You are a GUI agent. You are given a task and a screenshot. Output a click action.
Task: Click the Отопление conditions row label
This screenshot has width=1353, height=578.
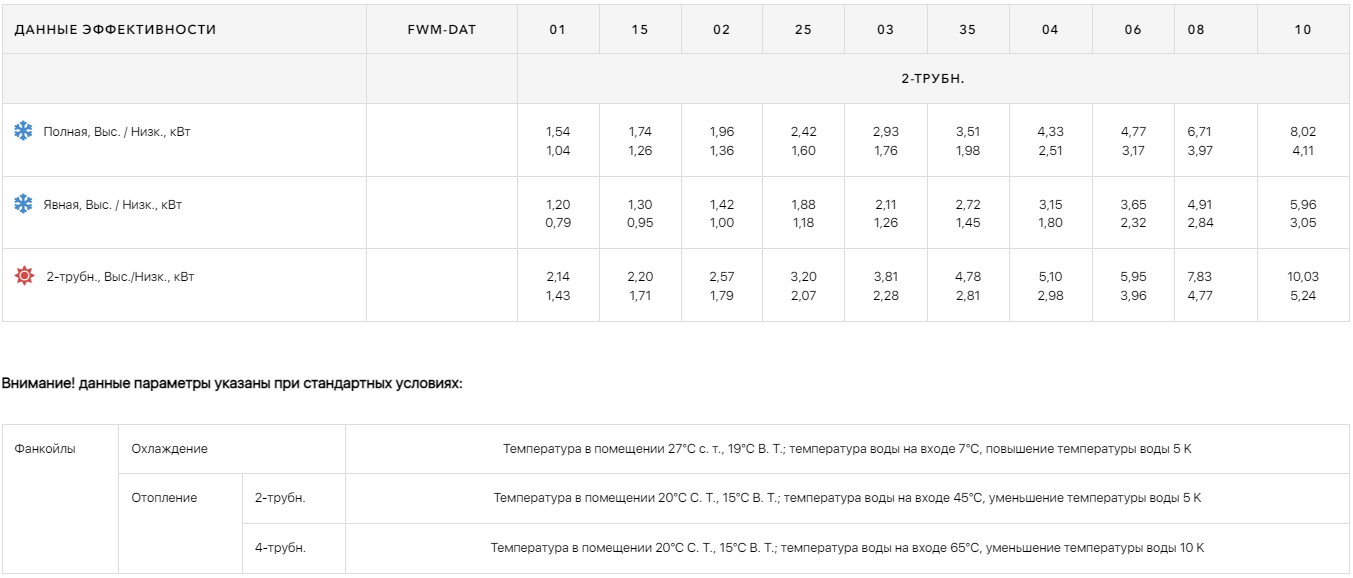click(164, 497)
